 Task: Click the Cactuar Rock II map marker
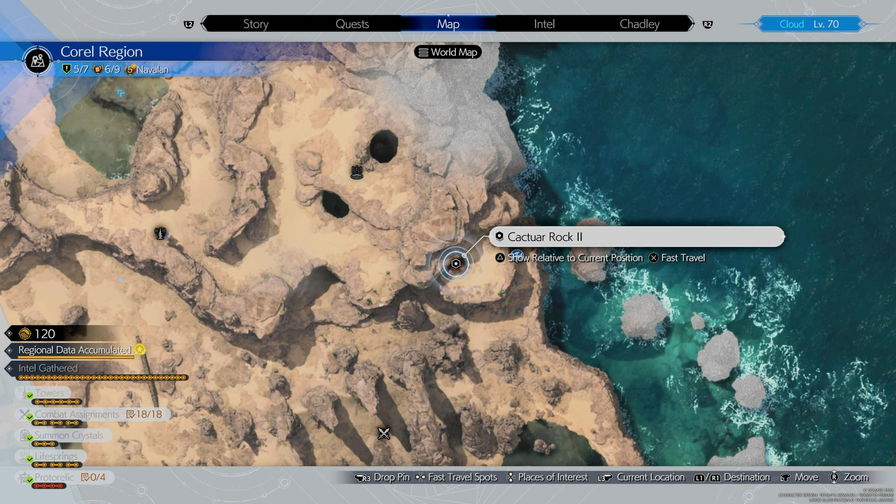pyautogui.click(x=456, y=264)
